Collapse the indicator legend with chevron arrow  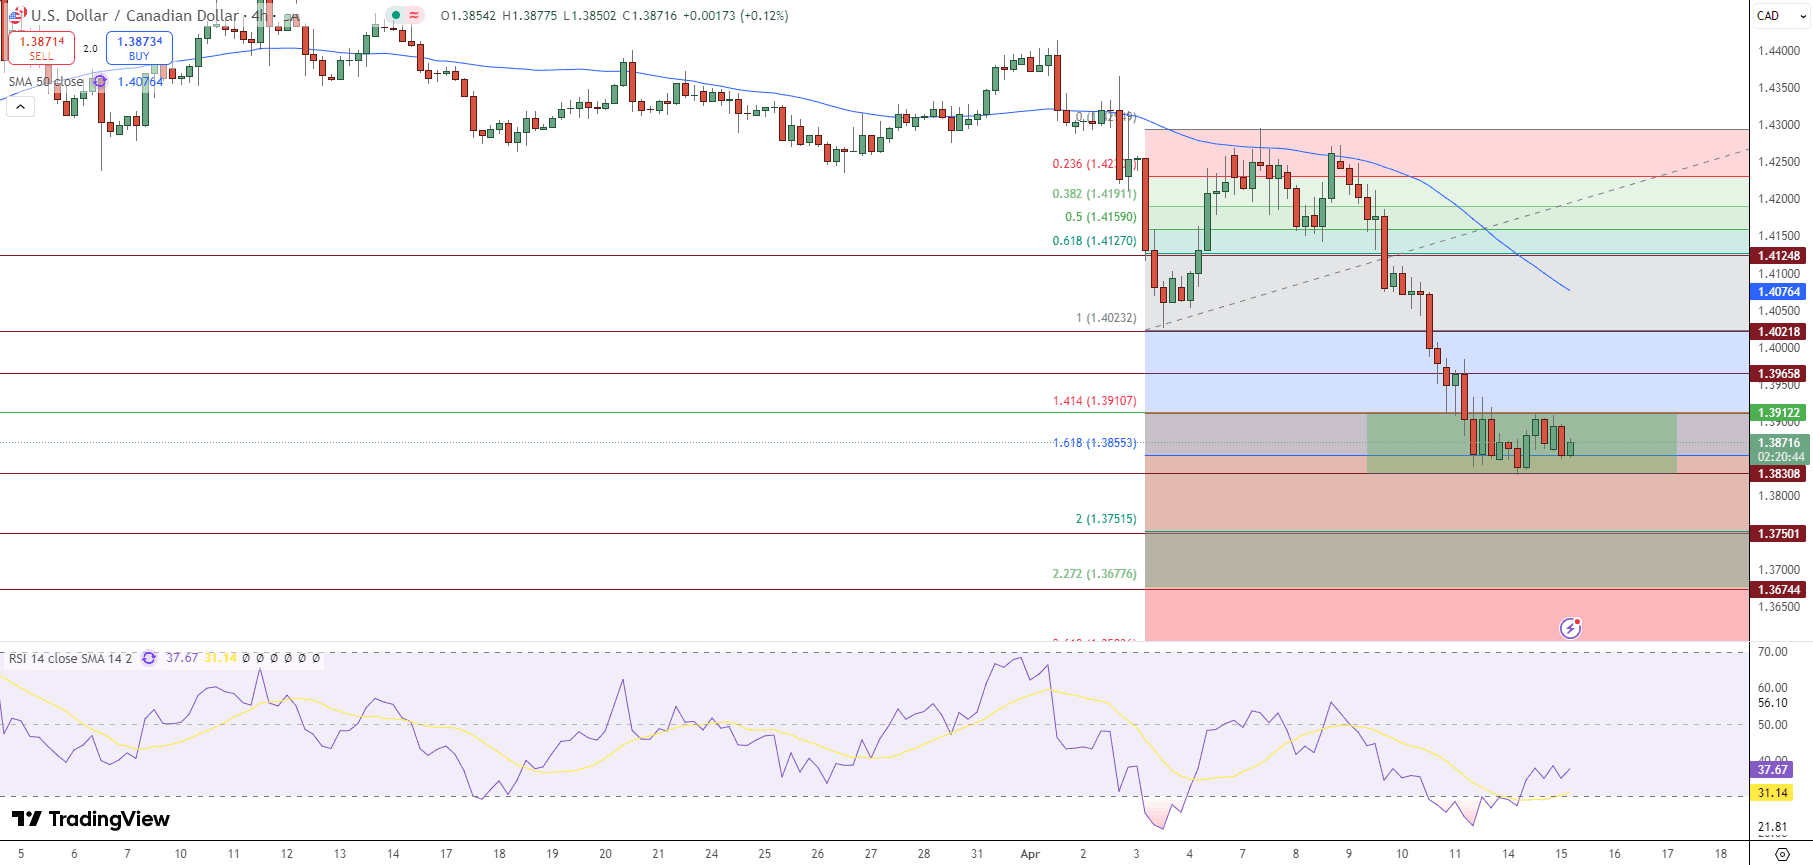(20, 106)
